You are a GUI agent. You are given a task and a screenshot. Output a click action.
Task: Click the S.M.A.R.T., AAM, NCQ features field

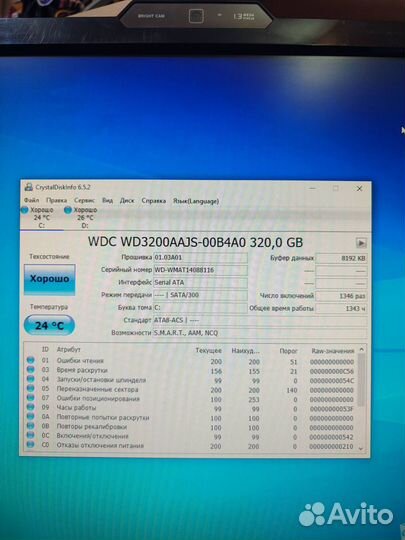[x=260, y=333]
